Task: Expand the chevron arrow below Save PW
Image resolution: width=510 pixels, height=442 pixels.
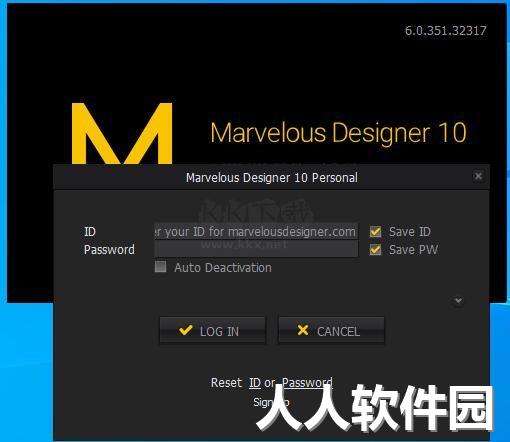Action: (459, 301)
